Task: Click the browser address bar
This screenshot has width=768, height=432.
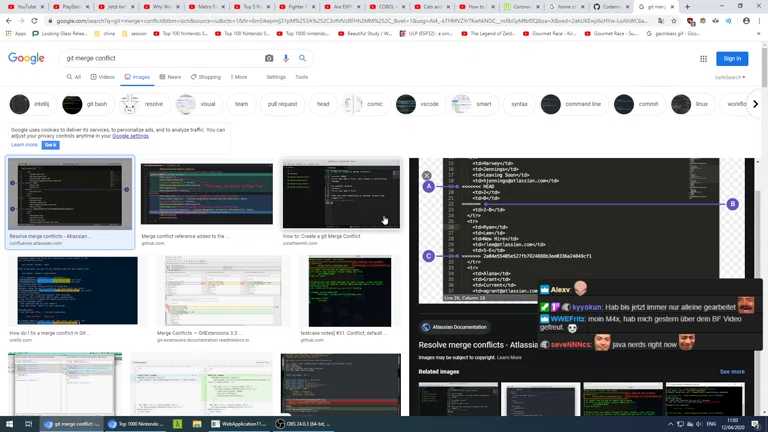Action: (353, 21)
